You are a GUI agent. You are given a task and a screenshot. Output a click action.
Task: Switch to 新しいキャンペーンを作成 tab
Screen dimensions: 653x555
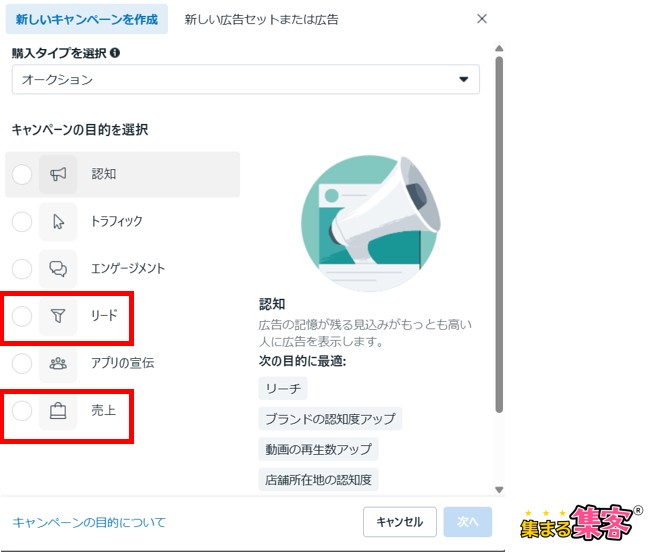(87, 19)
